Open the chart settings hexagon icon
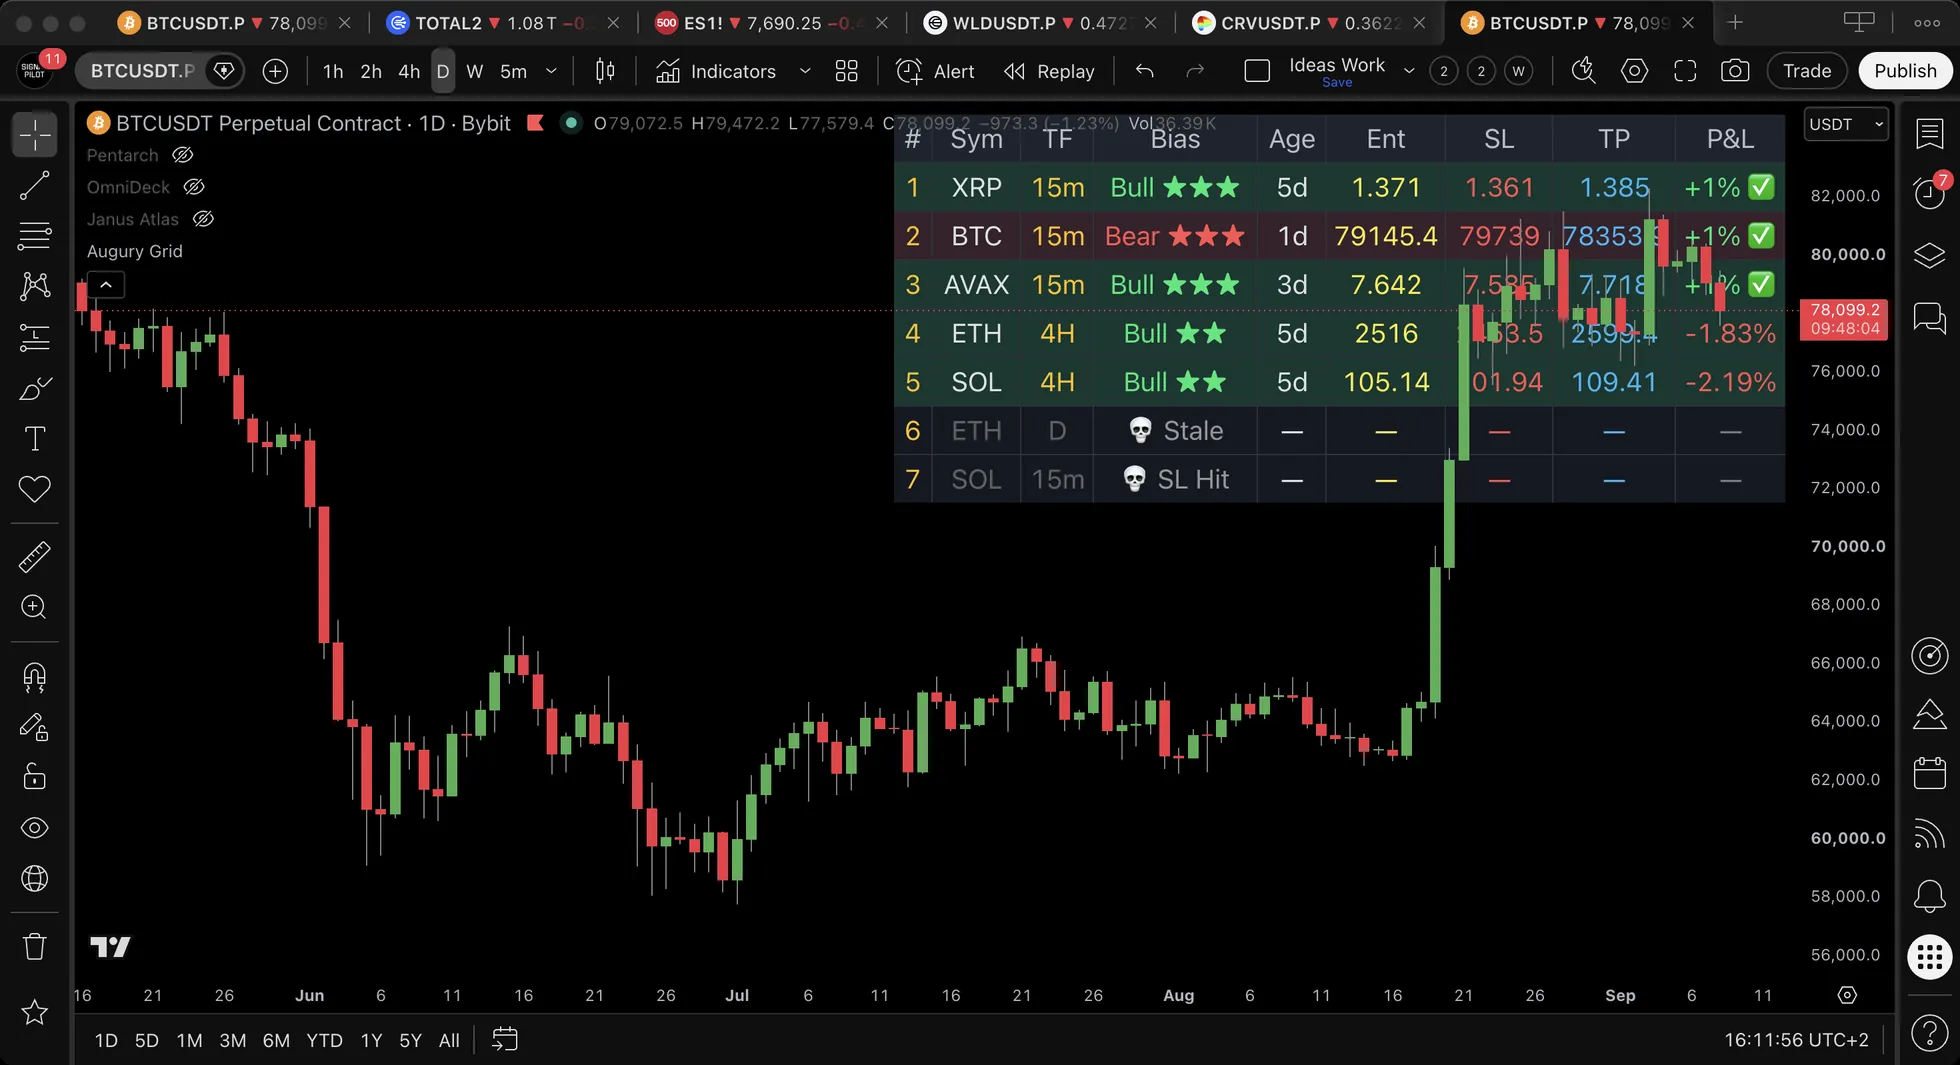This screenshot has height=1065, width=1960. click(1634, 71)
